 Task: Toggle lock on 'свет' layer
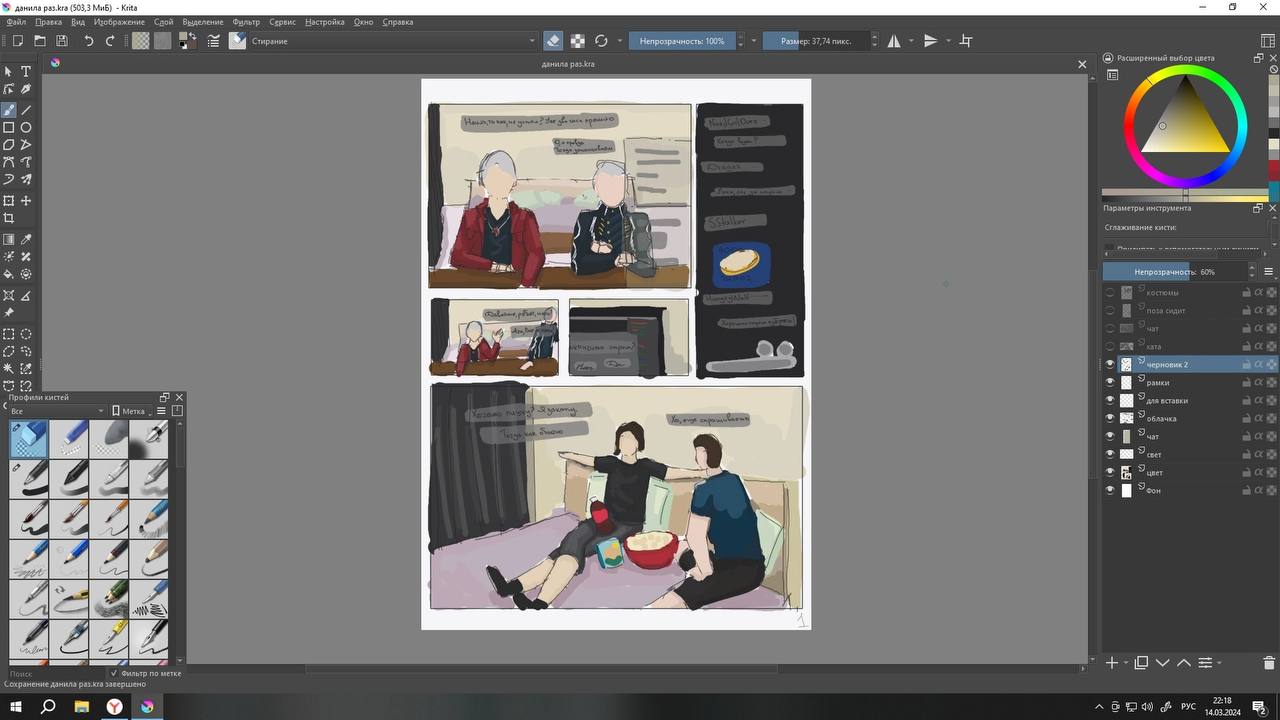[1246, 454]
